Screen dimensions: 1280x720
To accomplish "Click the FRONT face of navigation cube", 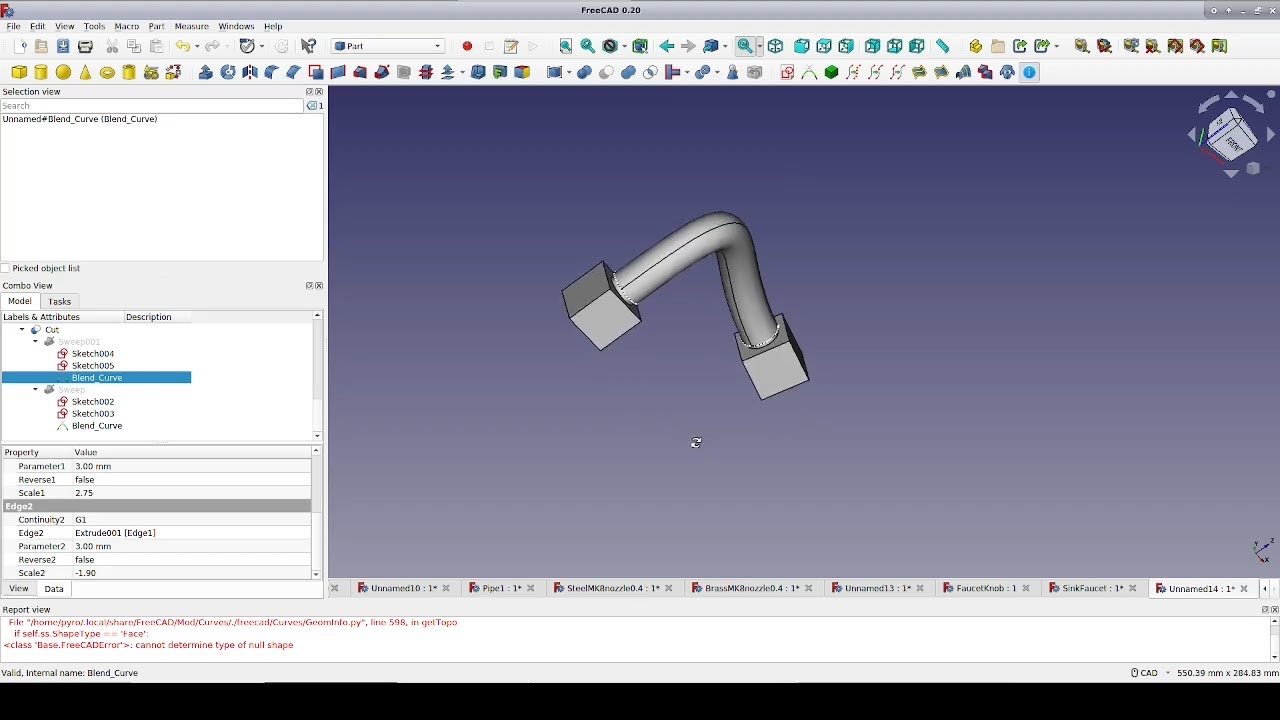I will point(1234,143).
